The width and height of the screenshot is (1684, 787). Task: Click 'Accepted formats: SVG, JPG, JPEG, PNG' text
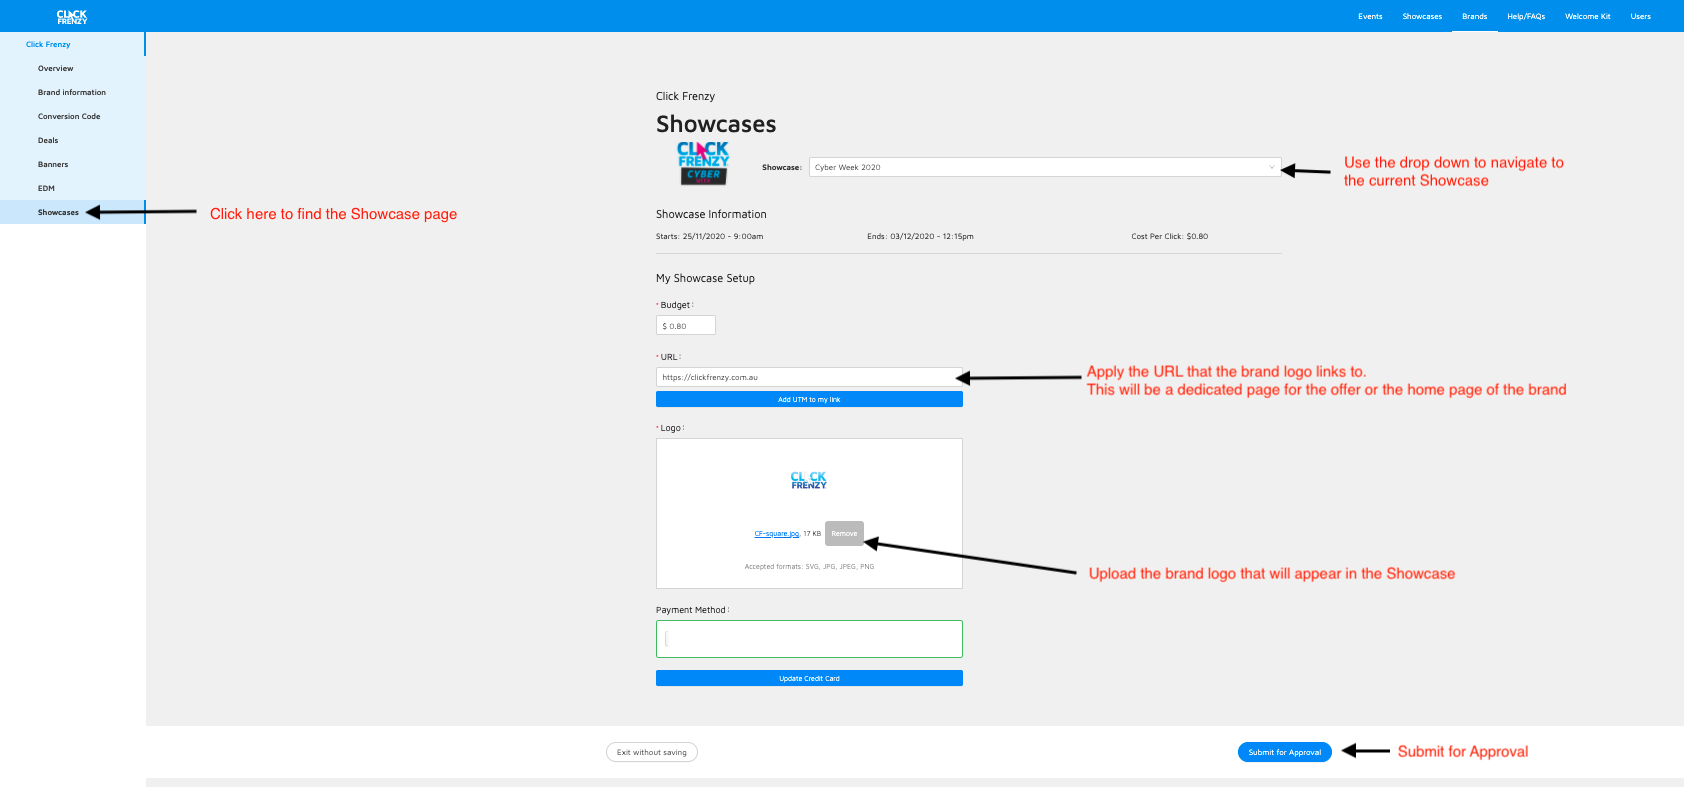pyautogui.click(x=809, y=567)
